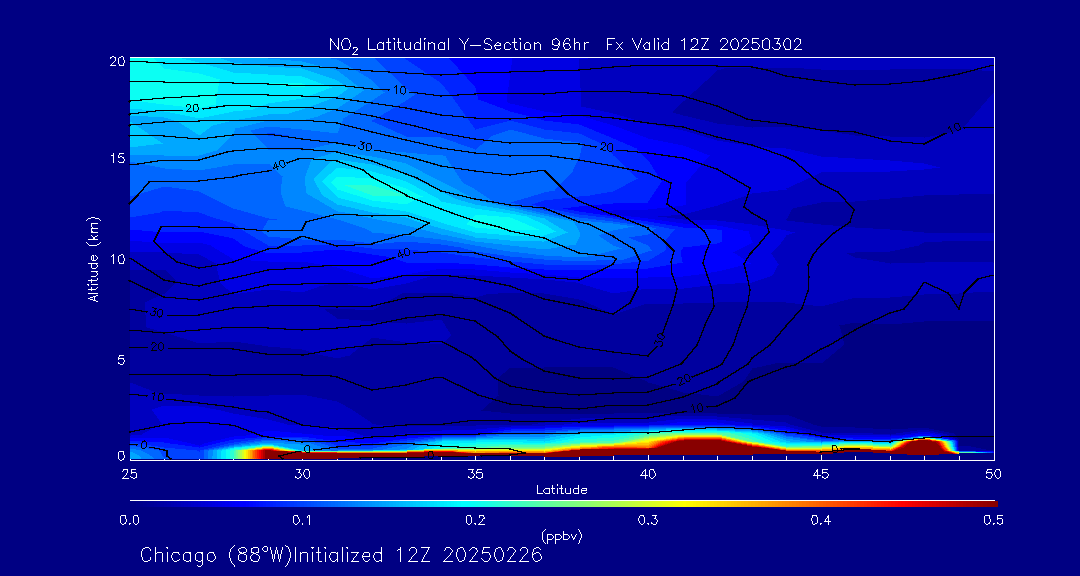This screenshot has height=576, width=1080.
Task: Click the latitude axis tick label "40"
Action: [x=648, y=474]
